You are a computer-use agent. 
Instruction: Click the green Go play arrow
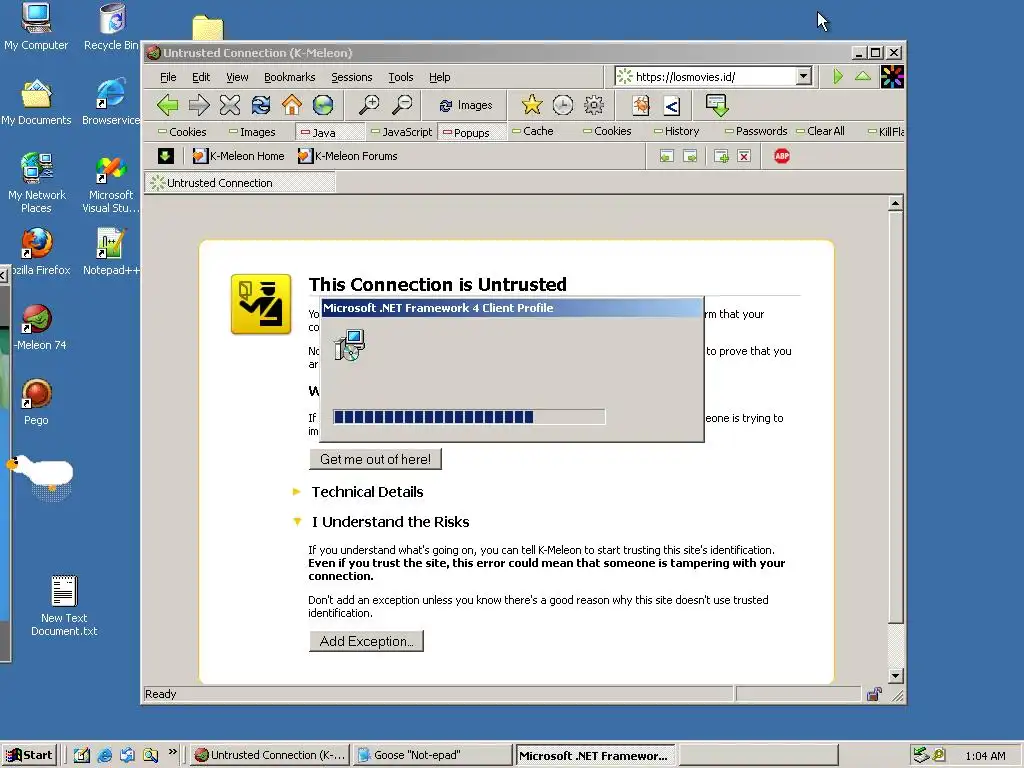pos(838,76)
